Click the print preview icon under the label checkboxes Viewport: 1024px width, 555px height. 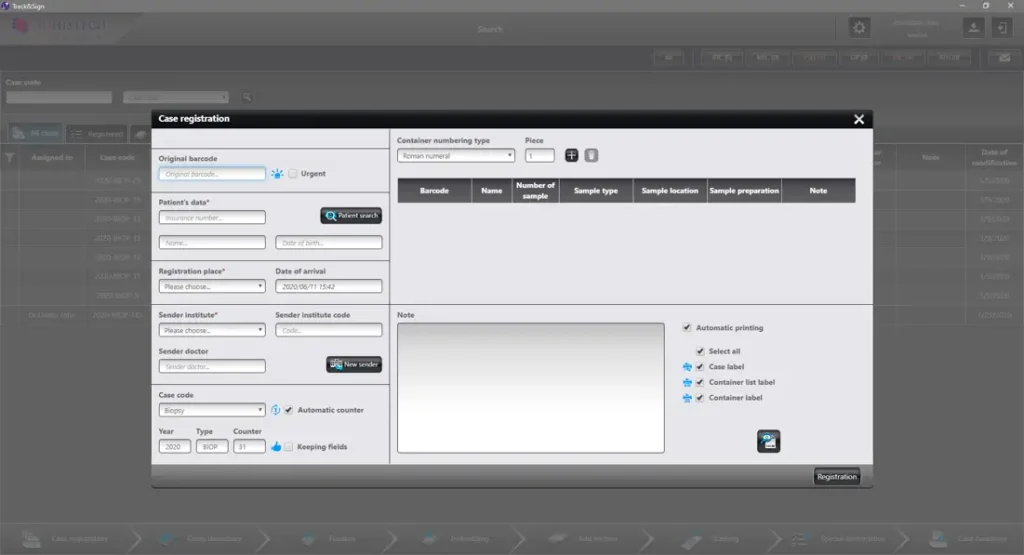769,441
